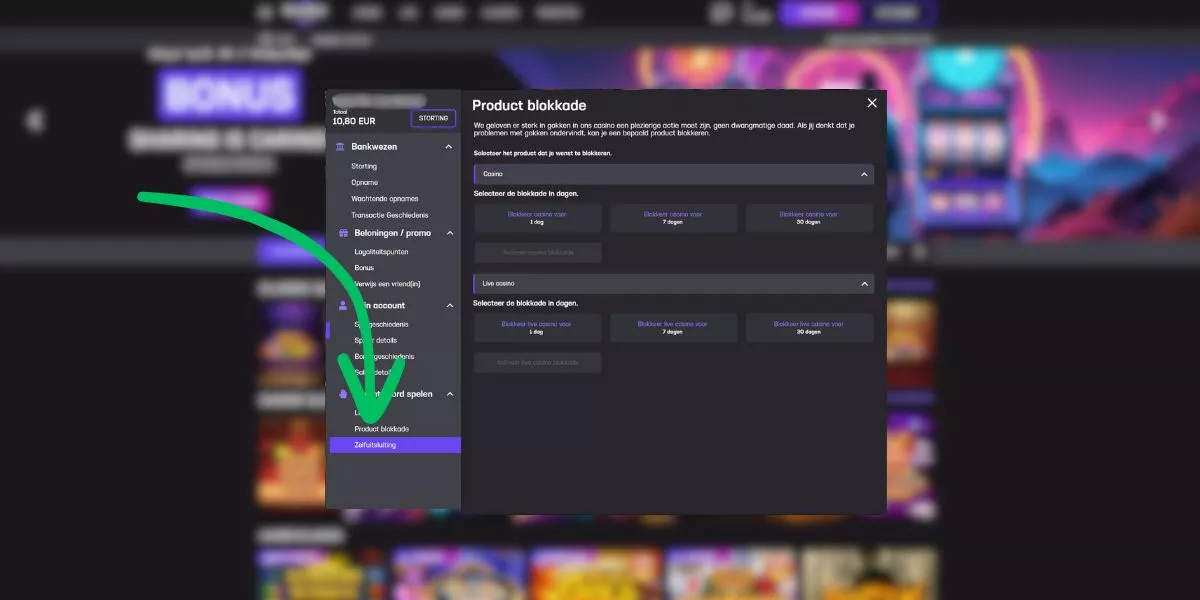Collapse the Bankwezen section chevron
Viewport: 1200px width, 600px height.
(449, 147)
